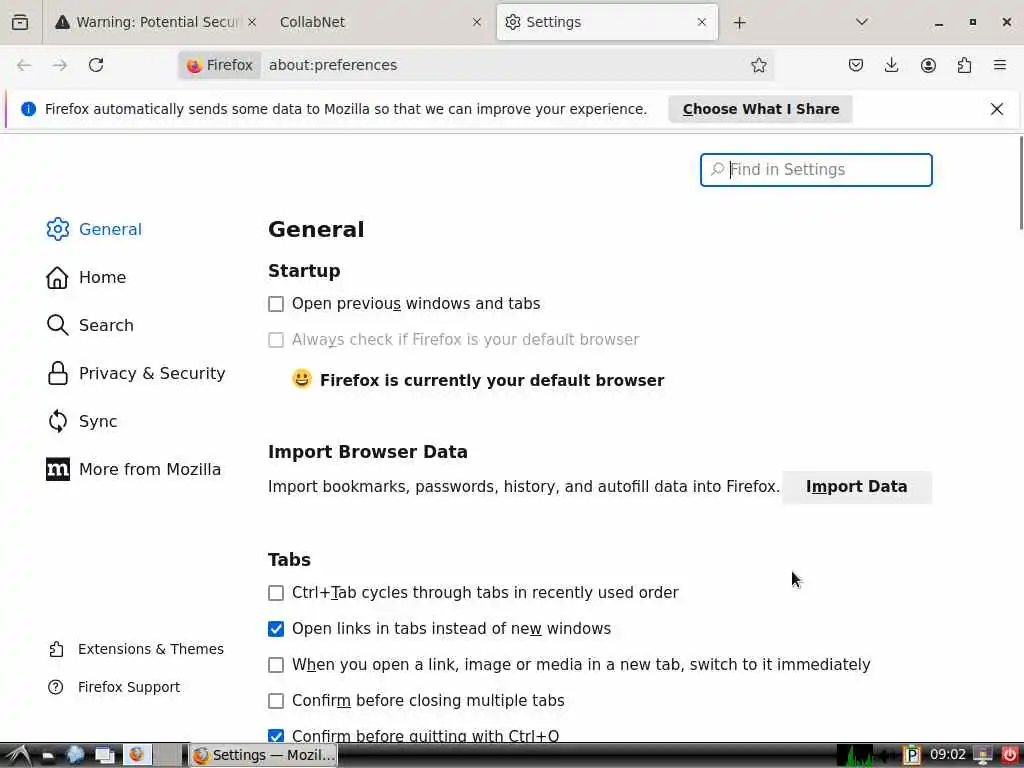Click the info icon in notification bar
The height and width of the screenshot is (768, 1024).
click(28, 109)
